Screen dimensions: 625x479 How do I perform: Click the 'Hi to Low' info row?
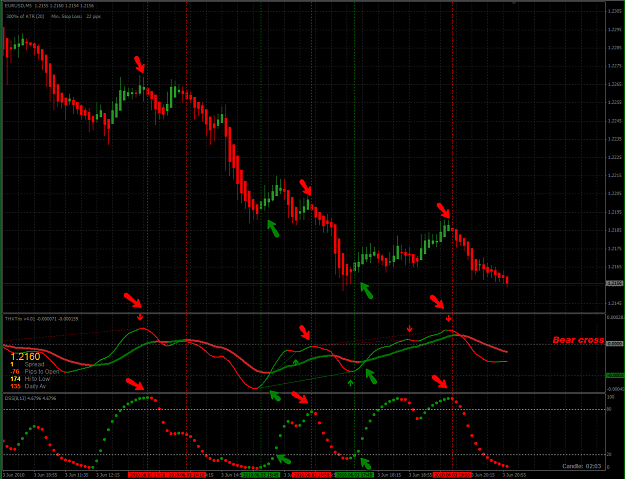point(30,379)
